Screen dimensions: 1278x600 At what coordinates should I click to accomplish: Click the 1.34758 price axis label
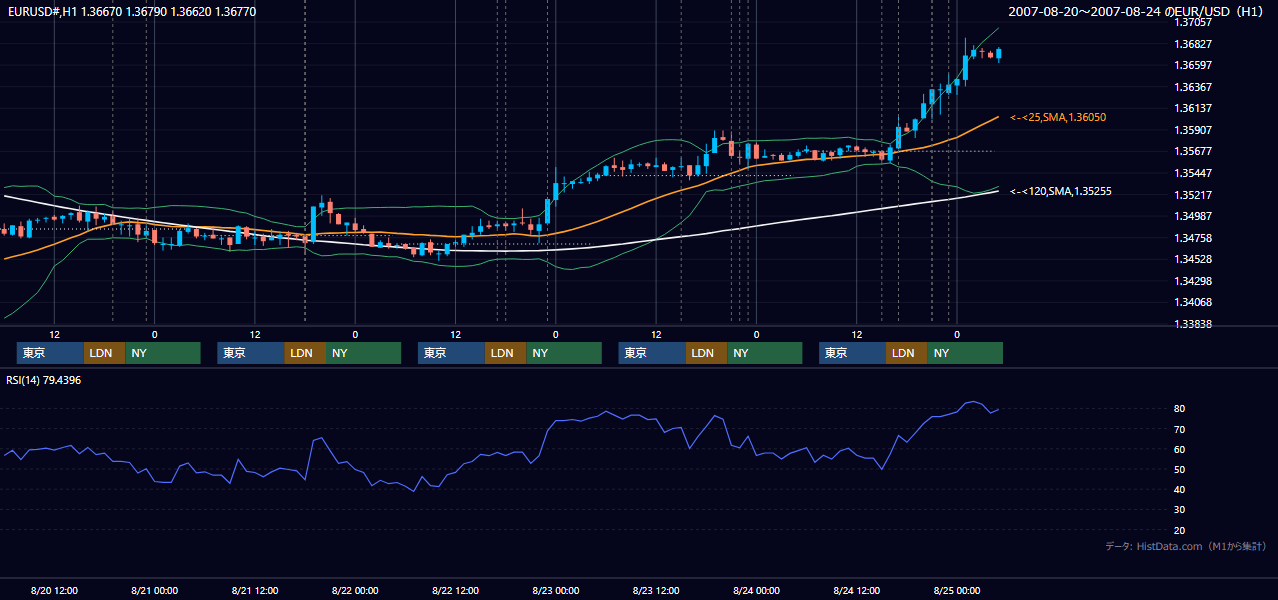coord(1193,238)
